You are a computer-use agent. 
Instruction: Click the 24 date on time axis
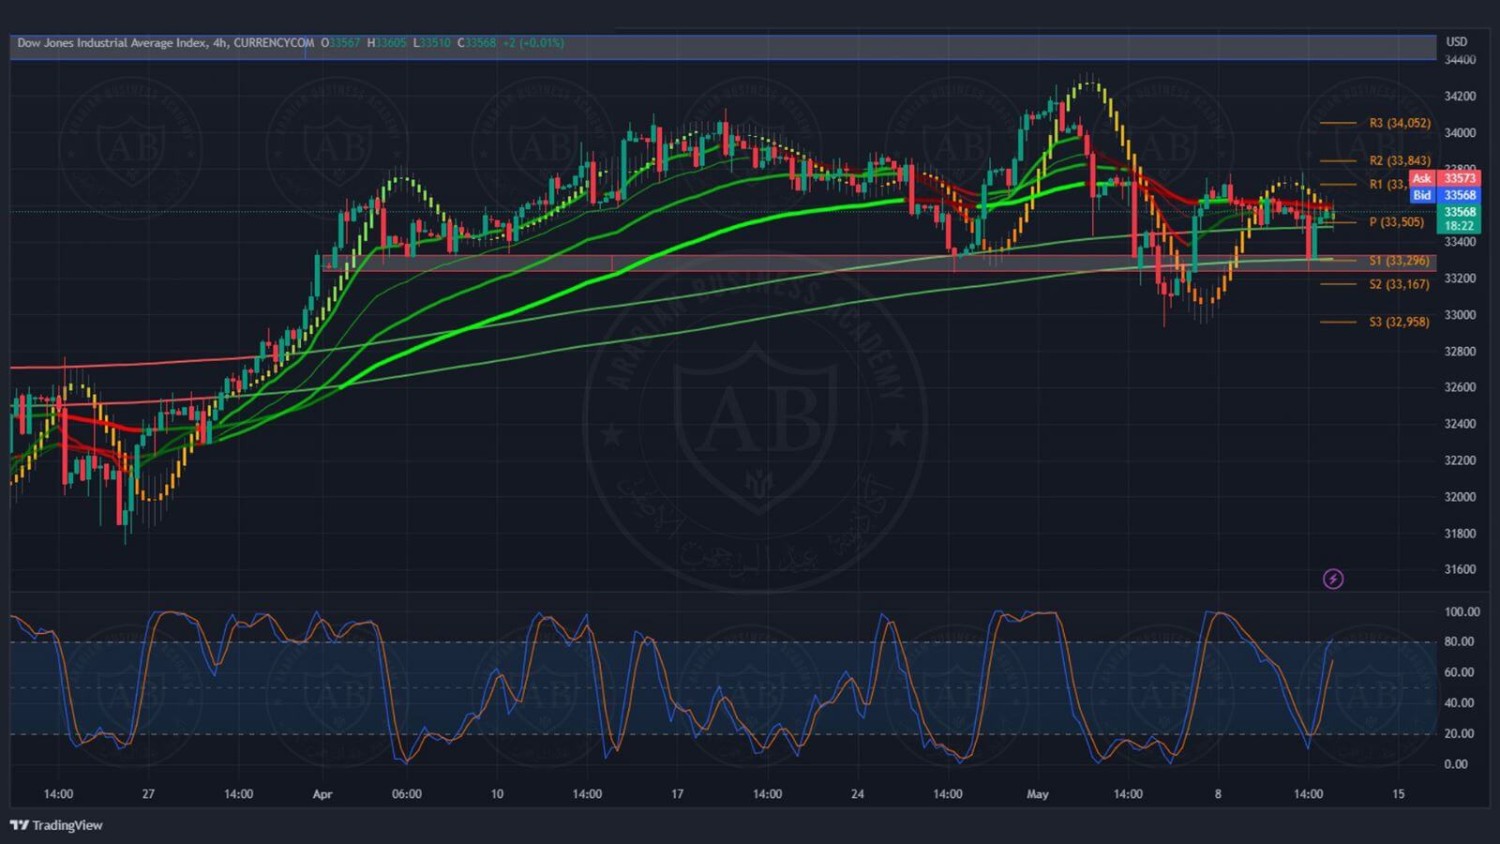[857, 794]
